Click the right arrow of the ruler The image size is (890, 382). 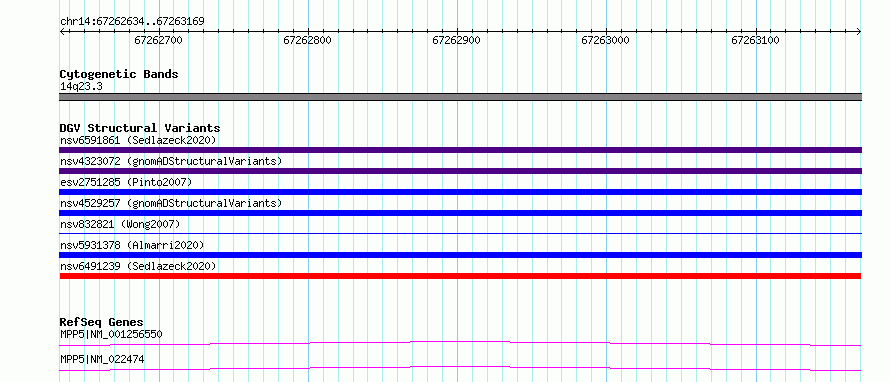coord(858,32)
